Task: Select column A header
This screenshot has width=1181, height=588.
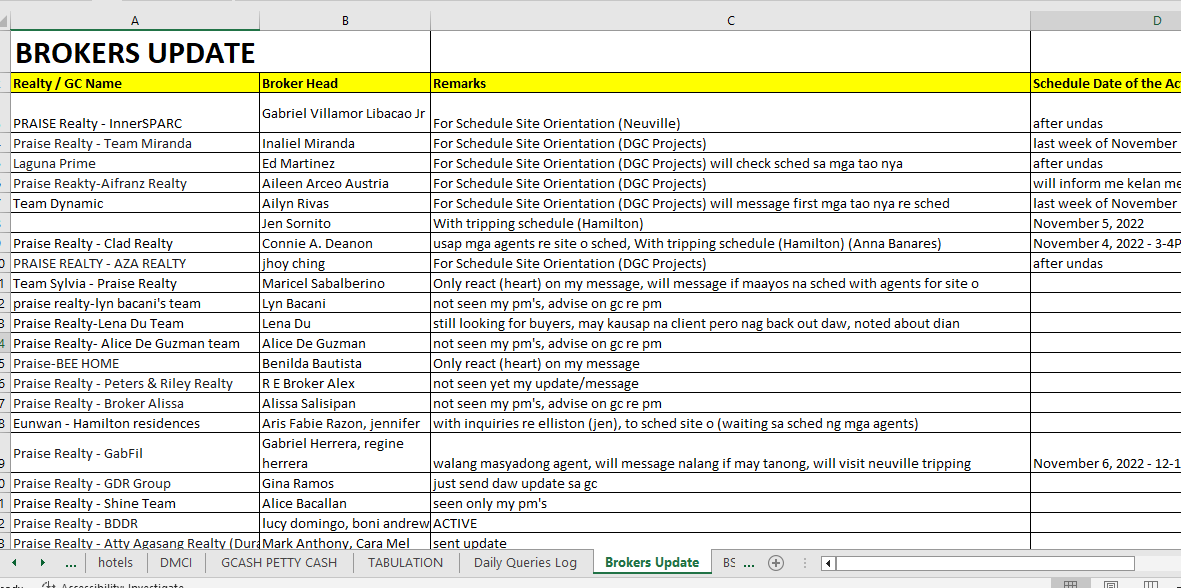Action: coord(135,21)
